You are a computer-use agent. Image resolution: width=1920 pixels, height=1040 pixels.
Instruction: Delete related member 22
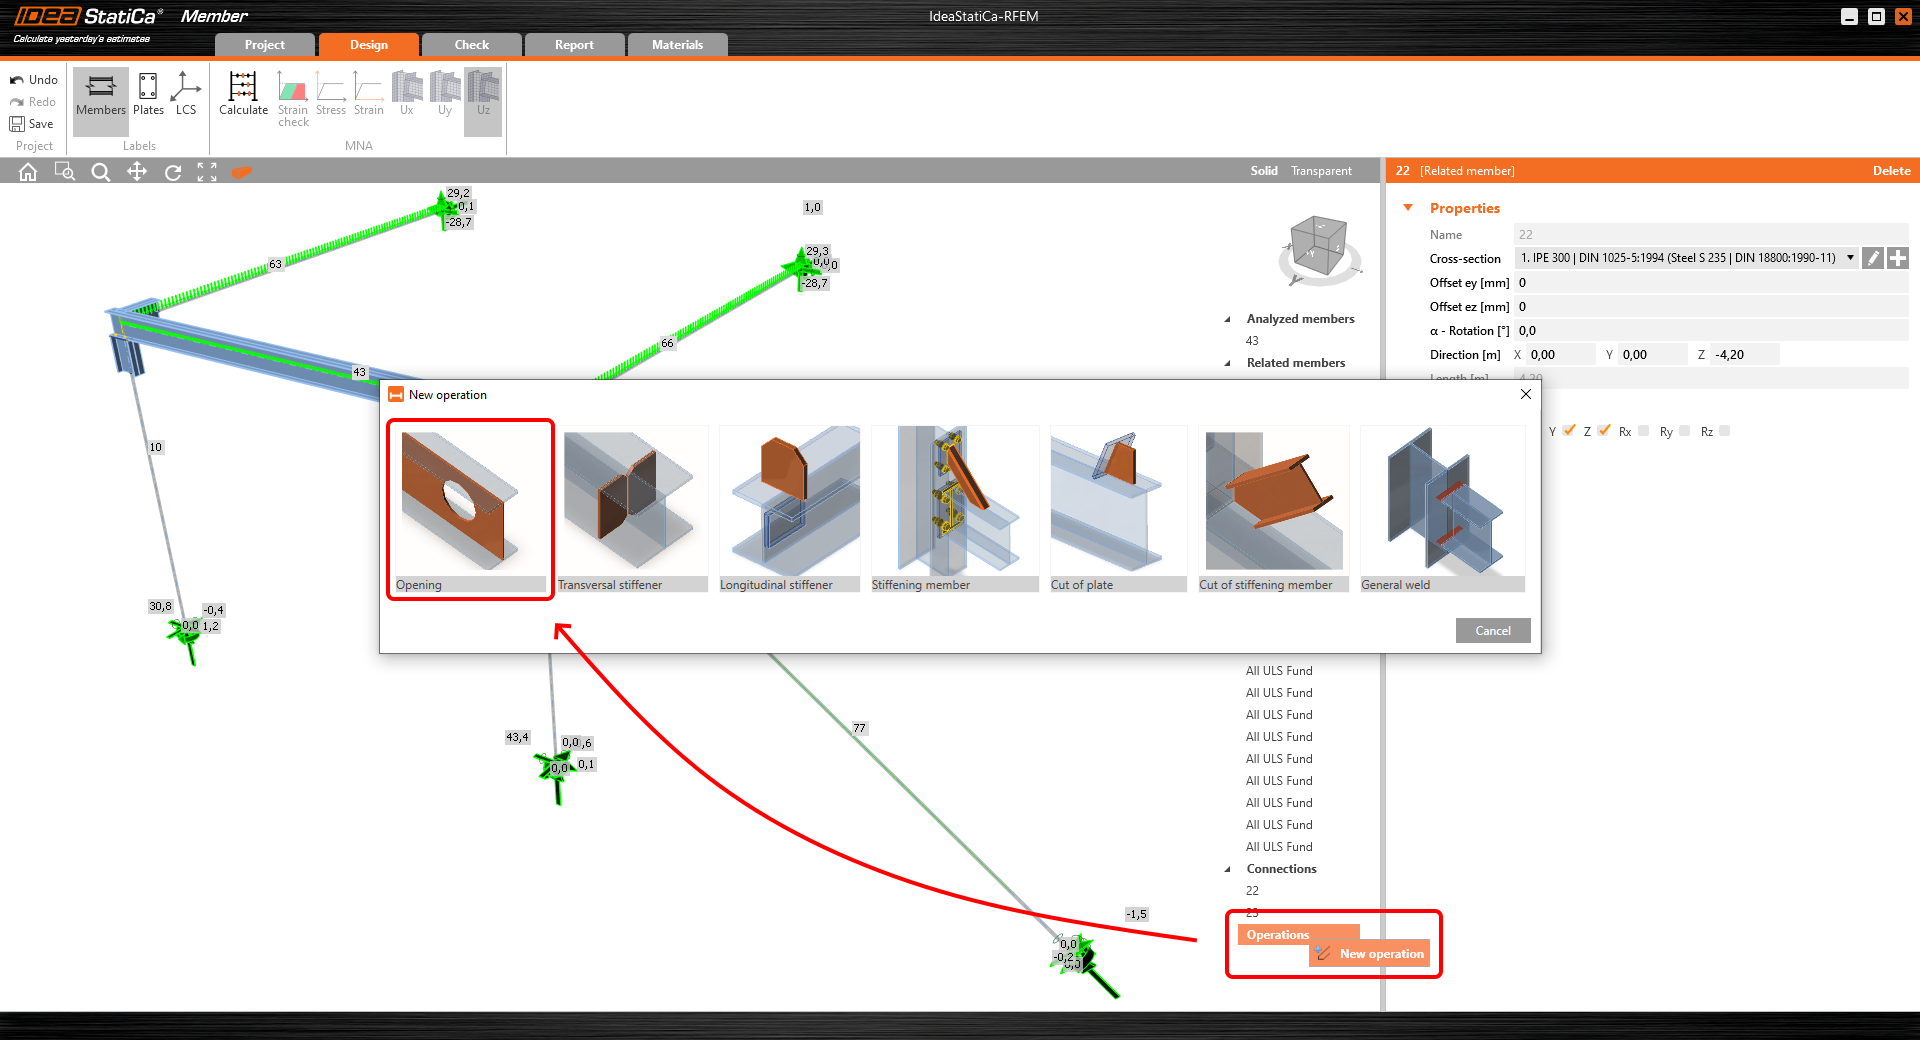tap(1891, 171)
